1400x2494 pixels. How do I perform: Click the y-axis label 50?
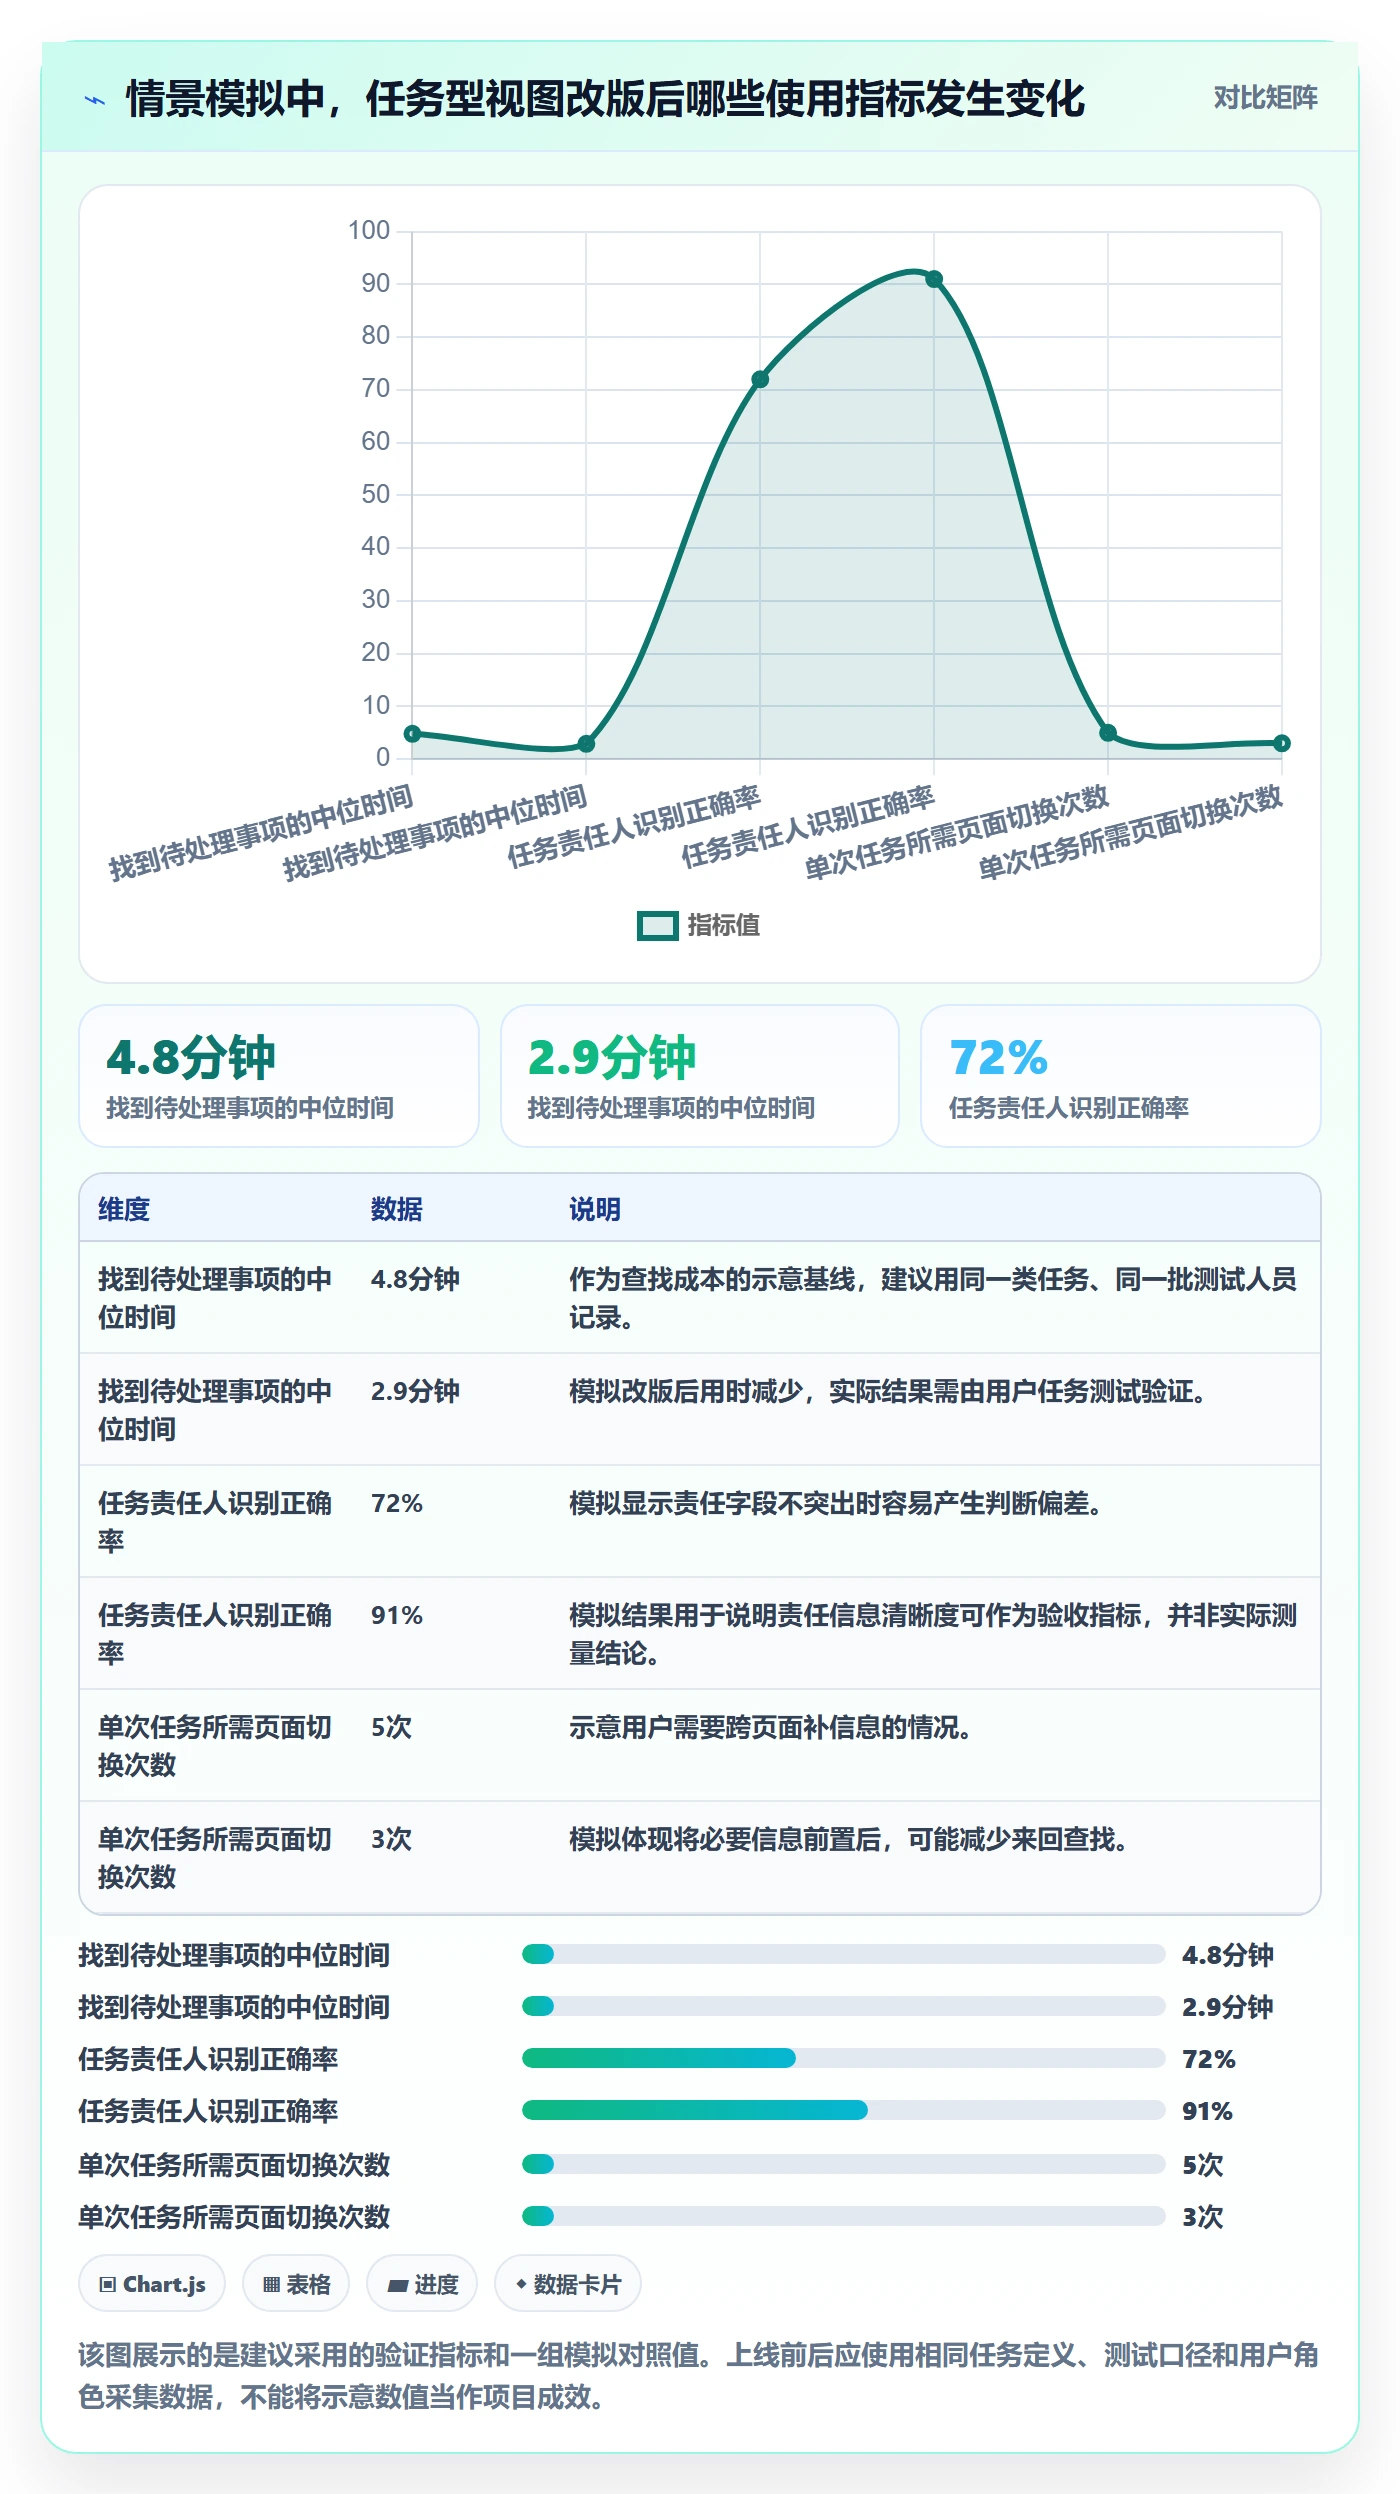pos(376,494)
